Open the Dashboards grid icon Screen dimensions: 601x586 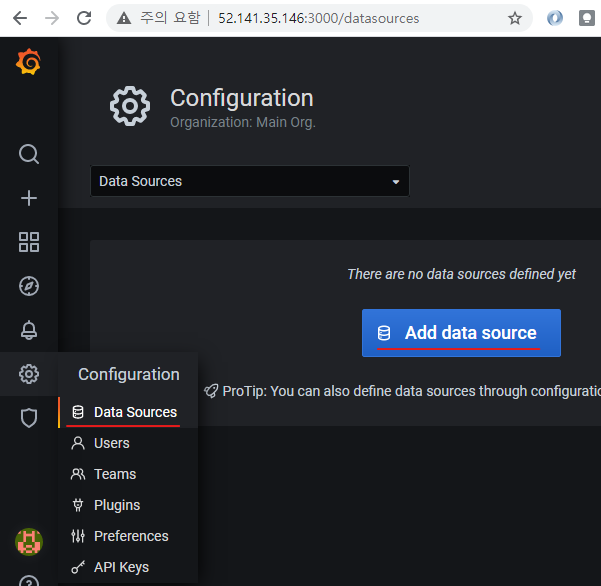point(29,242)
